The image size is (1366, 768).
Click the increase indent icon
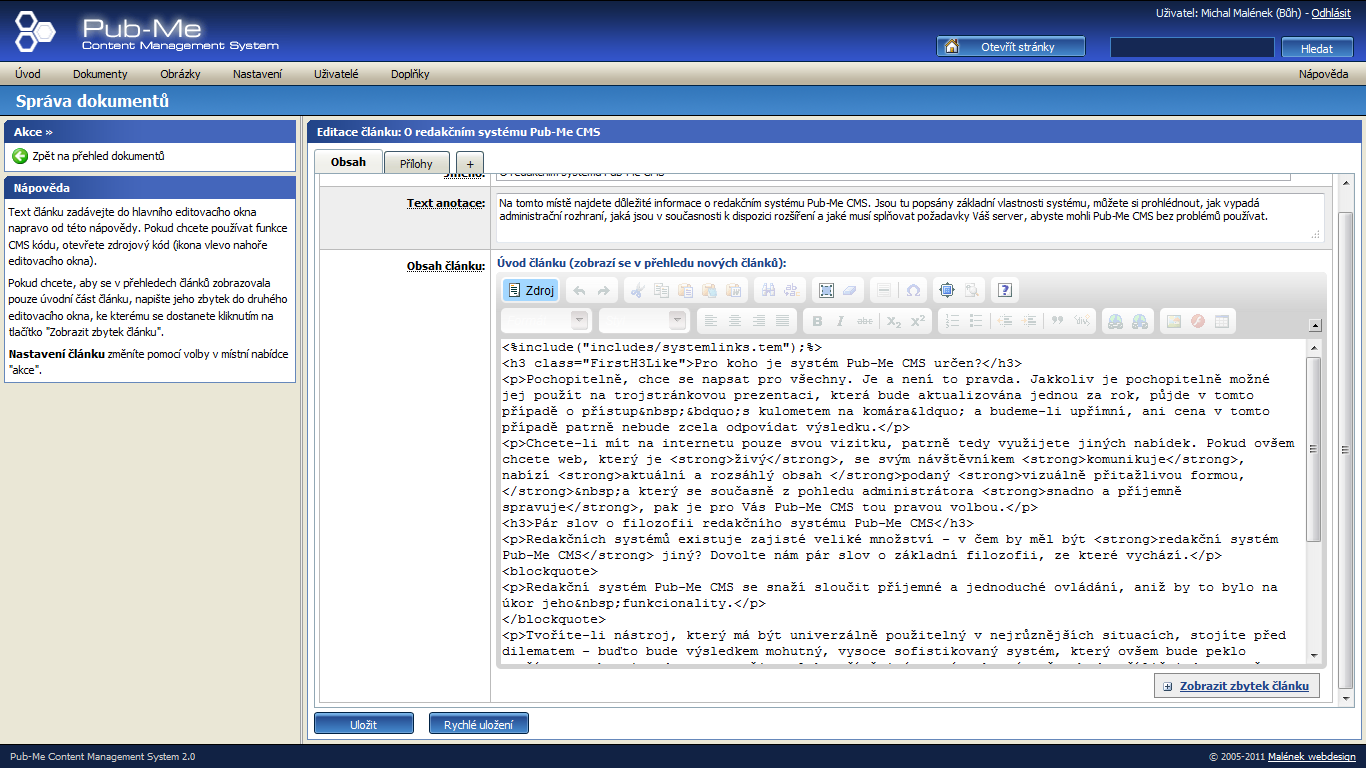click(1029, 320)
